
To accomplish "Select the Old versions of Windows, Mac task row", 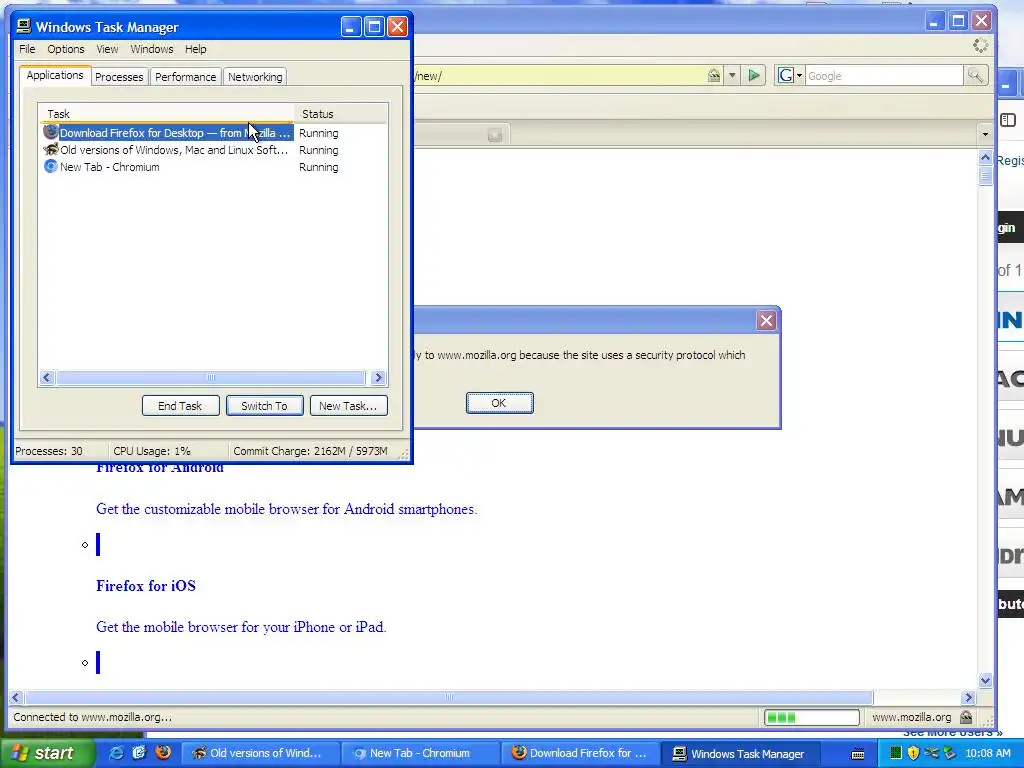I will click(213, 150).
